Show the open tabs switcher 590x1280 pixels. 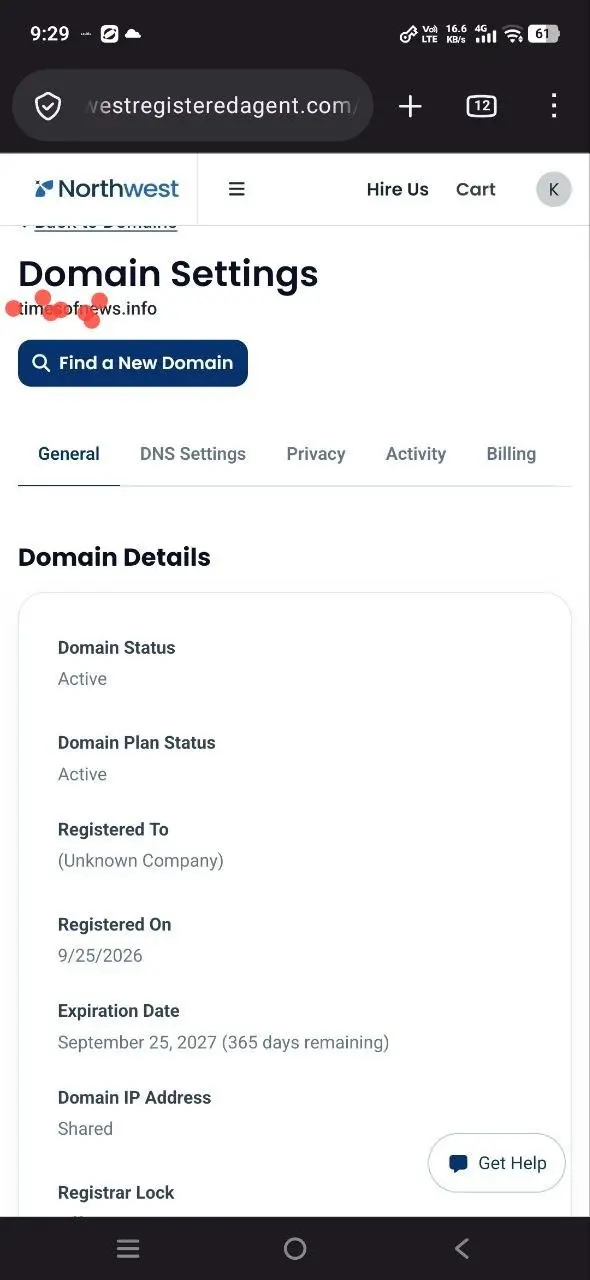click(x=481, y=106)
